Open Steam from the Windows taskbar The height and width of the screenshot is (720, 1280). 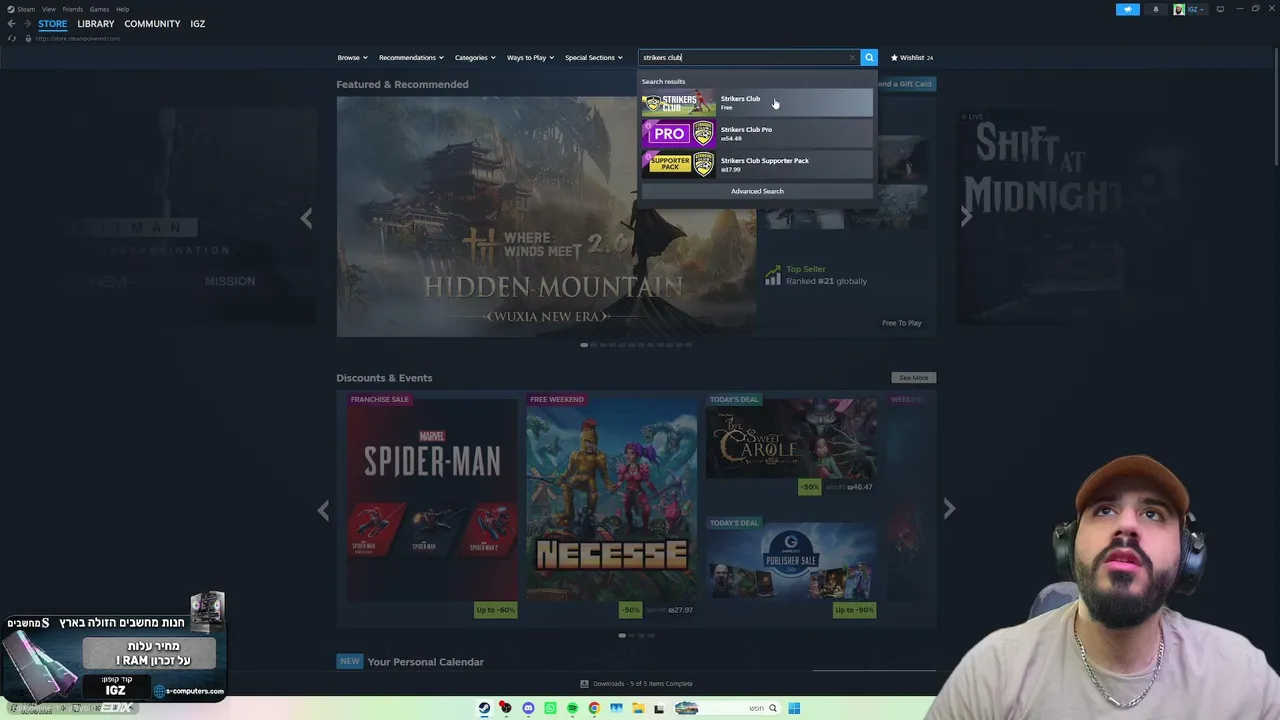pyautogui.click(x=484, y=708)
